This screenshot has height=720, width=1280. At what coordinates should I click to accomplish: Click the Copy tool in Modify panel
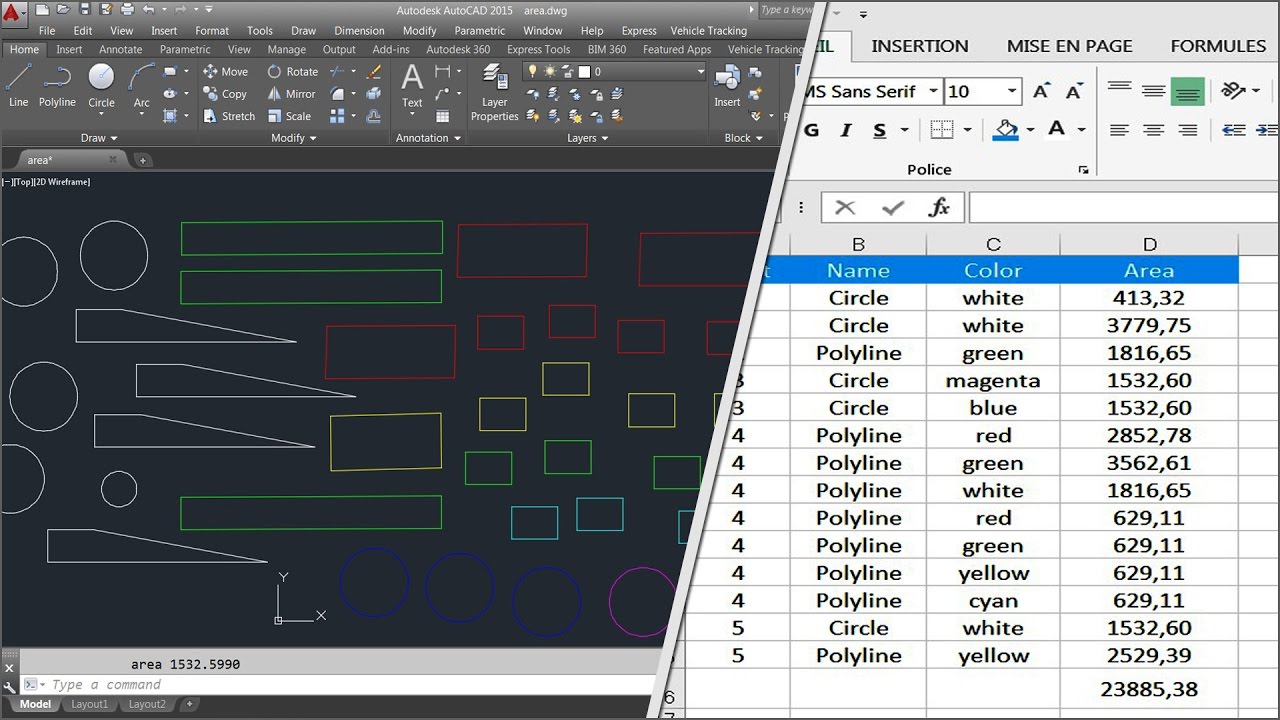225,94
